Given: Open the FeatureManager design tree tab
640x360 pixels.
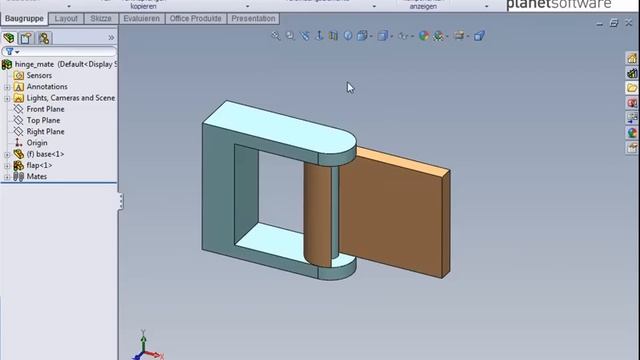Looking at the screenshot, I should (9, 38).
